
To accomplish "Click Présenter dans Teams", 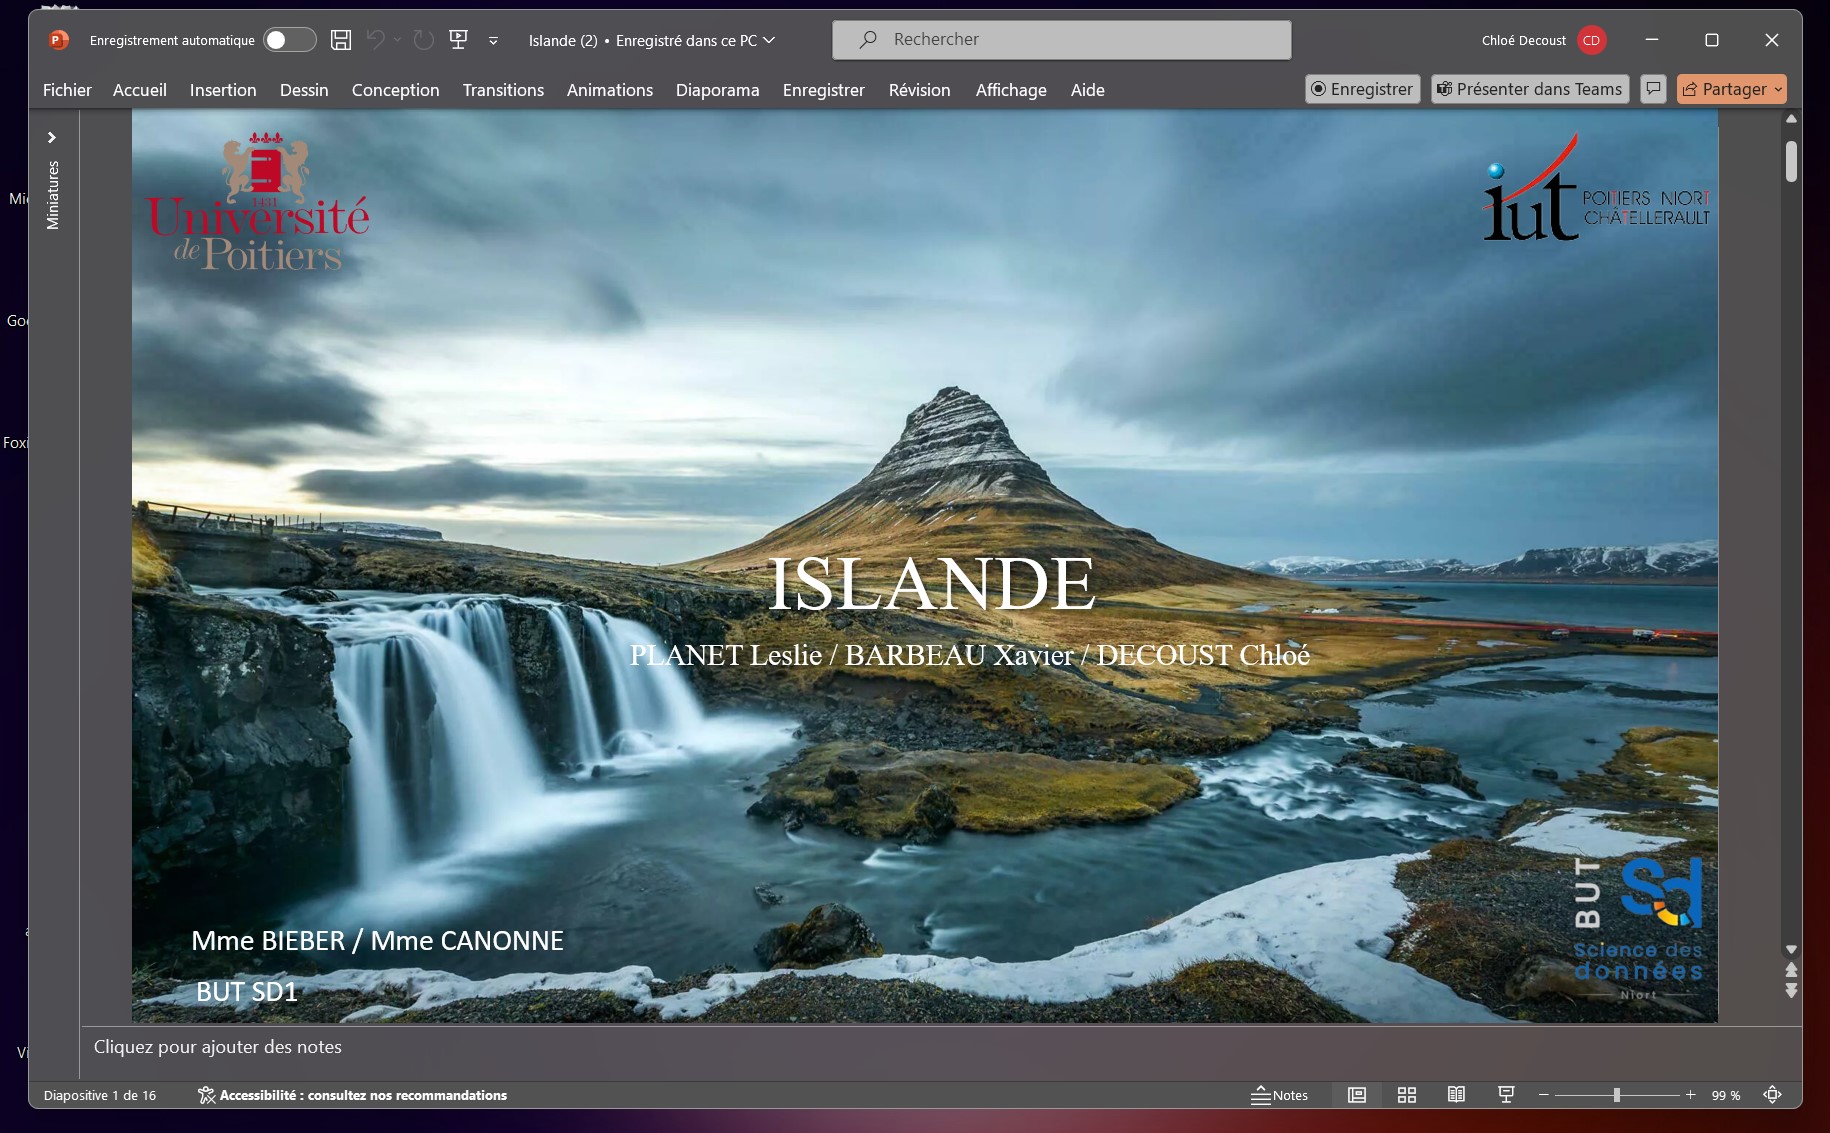I will [x=1529, y=89].
